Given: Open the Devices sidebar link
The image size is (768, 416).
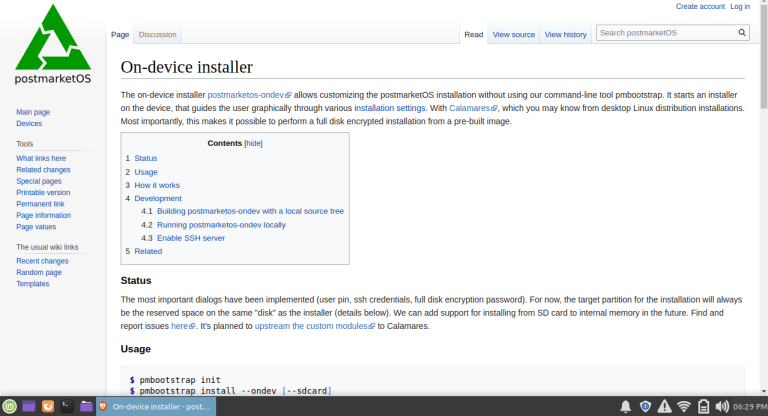Looking at the screenshot, I should 29,123.
